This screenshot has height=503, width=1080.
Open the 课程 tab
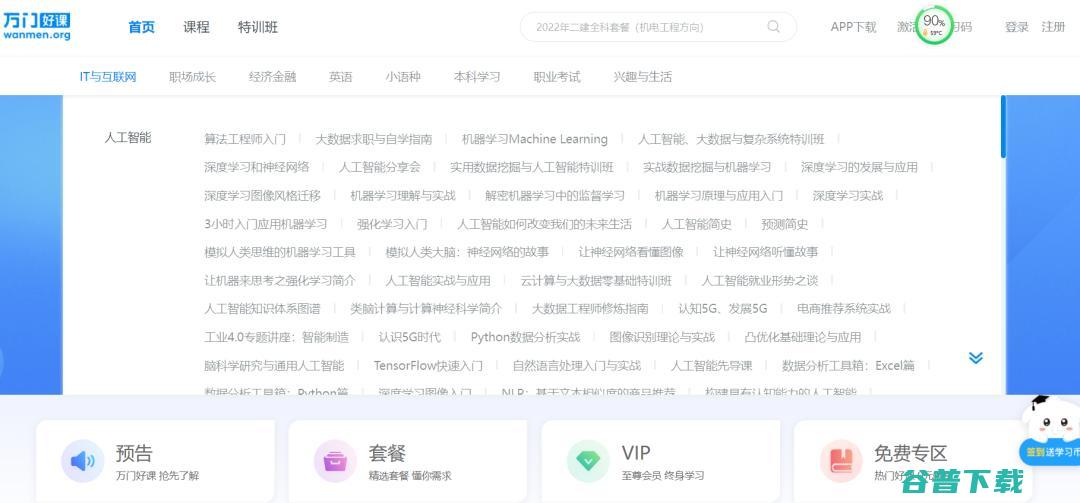click(196, 27)
